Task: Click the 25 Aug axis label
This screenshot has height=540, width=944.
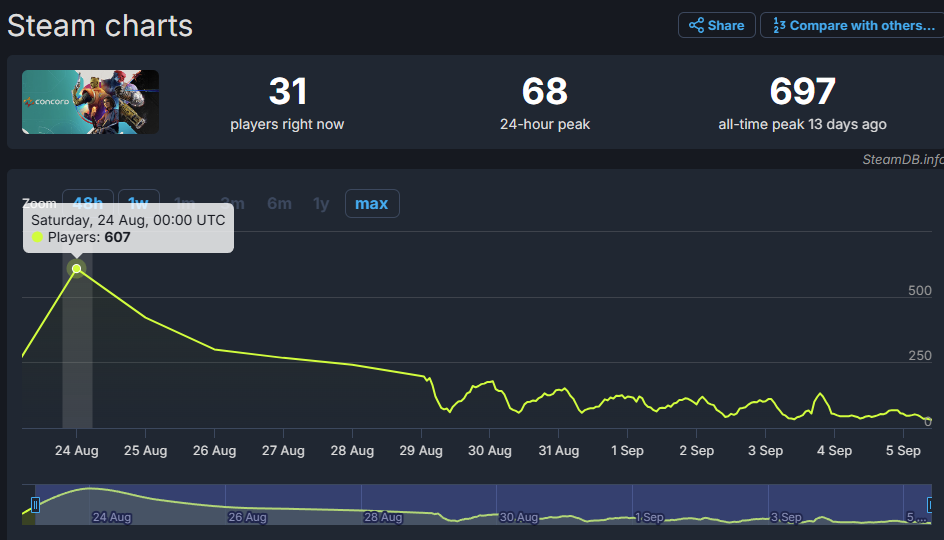Action: coord(145,450)
